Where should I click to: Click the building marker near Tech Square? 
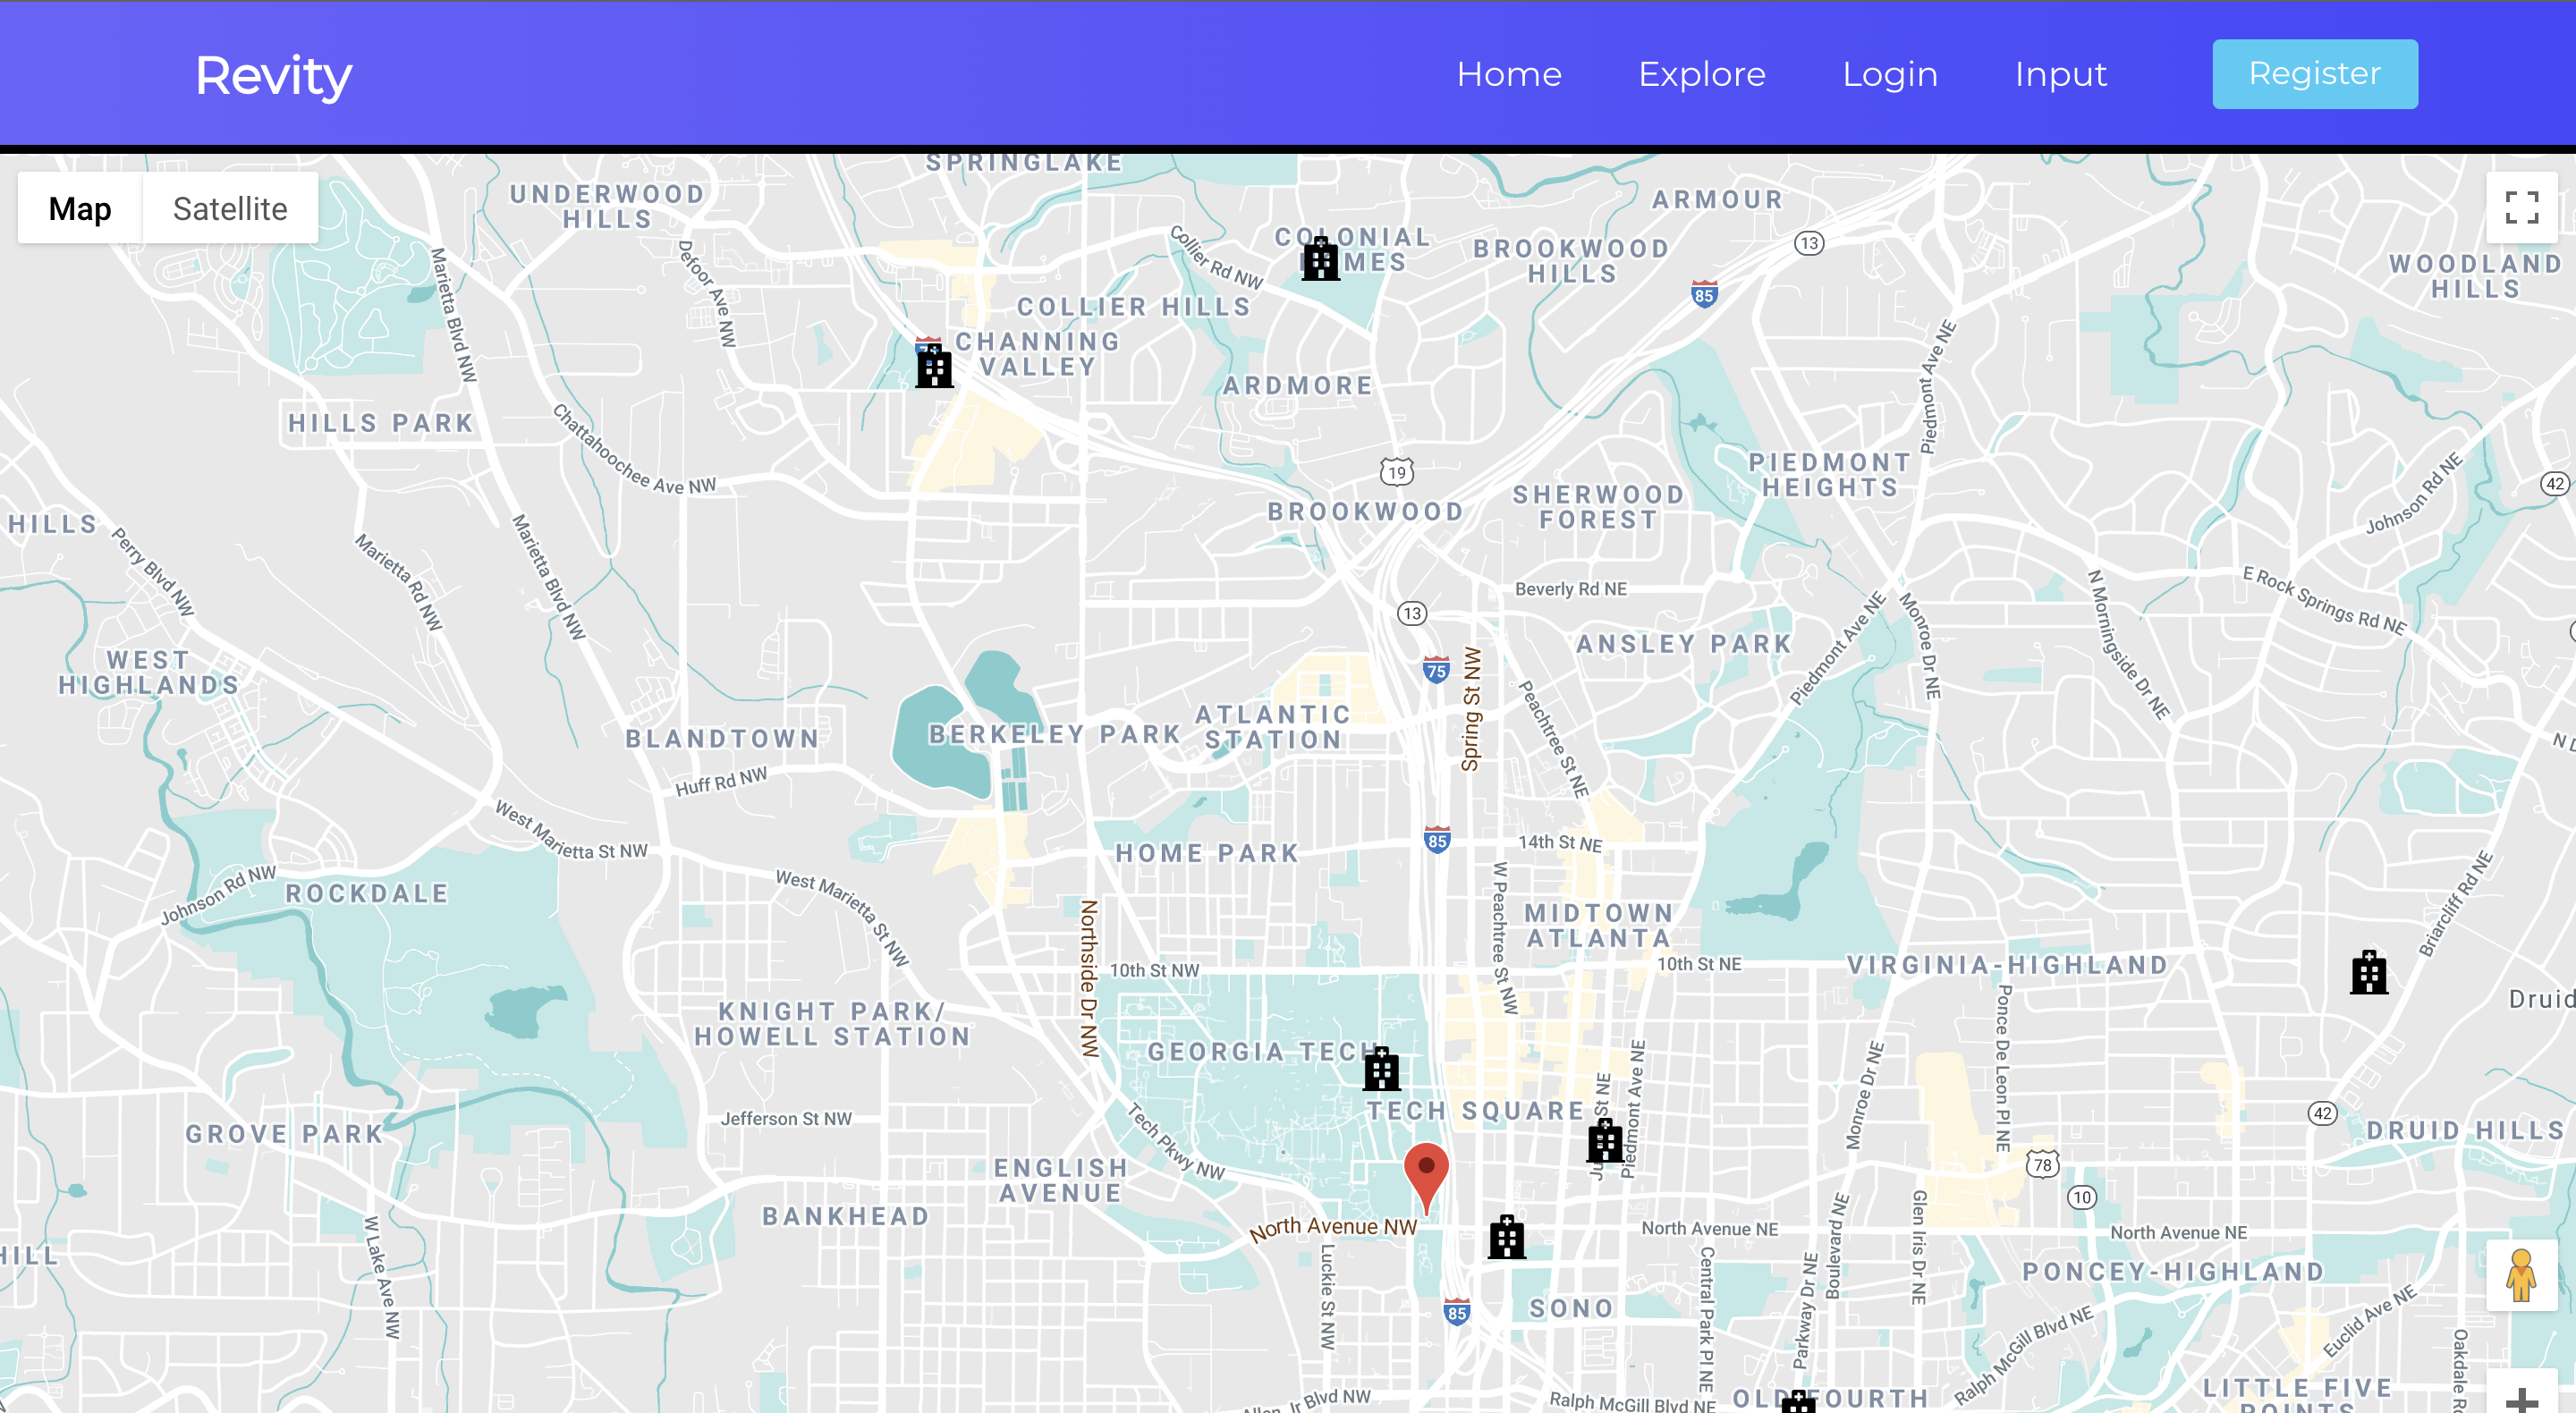tap(1605, 1141)
